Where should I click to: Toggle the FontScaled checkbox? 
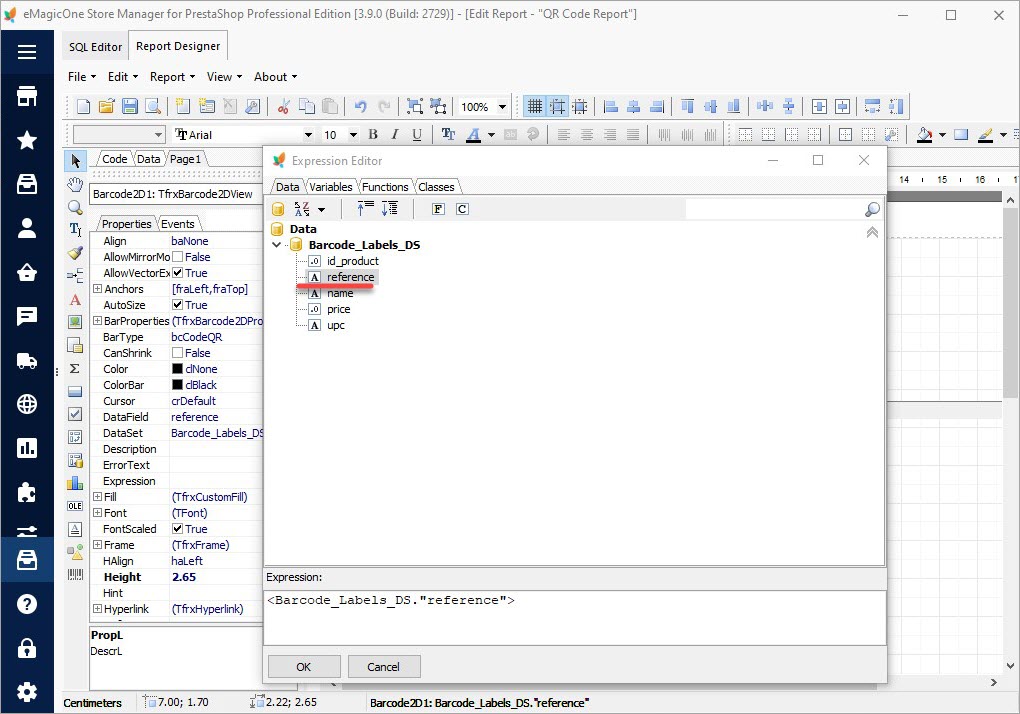point(177,529)
